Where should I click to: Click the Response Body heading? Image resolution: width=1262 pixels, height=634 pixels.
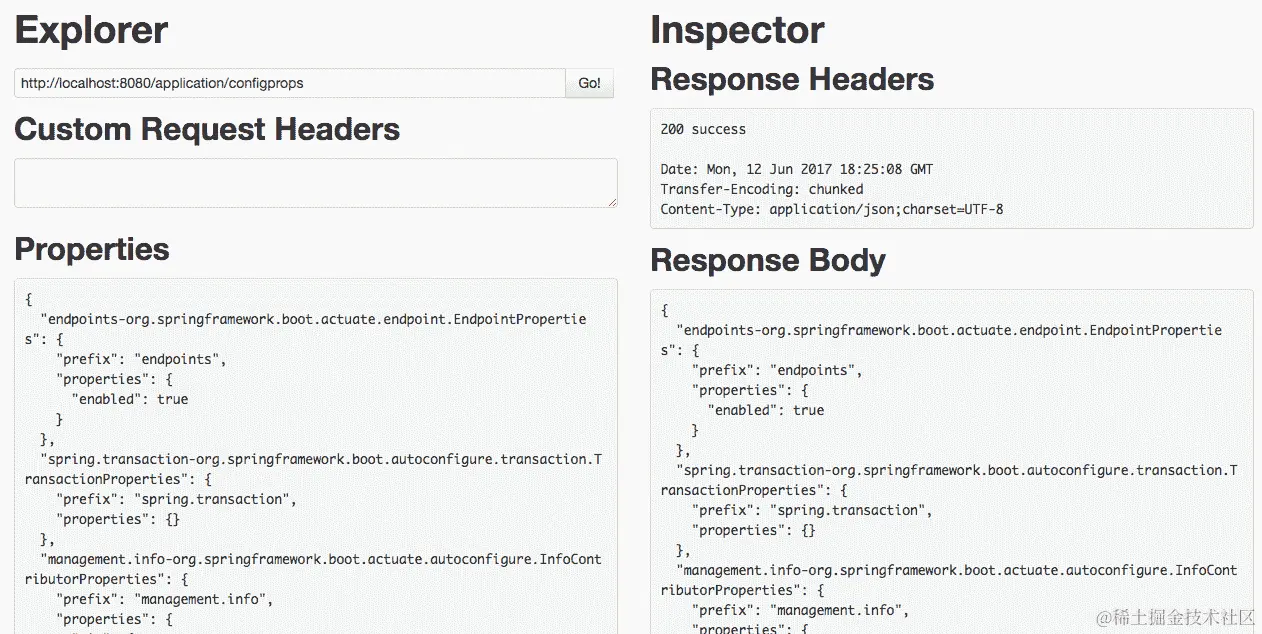(x=768, y=261)
